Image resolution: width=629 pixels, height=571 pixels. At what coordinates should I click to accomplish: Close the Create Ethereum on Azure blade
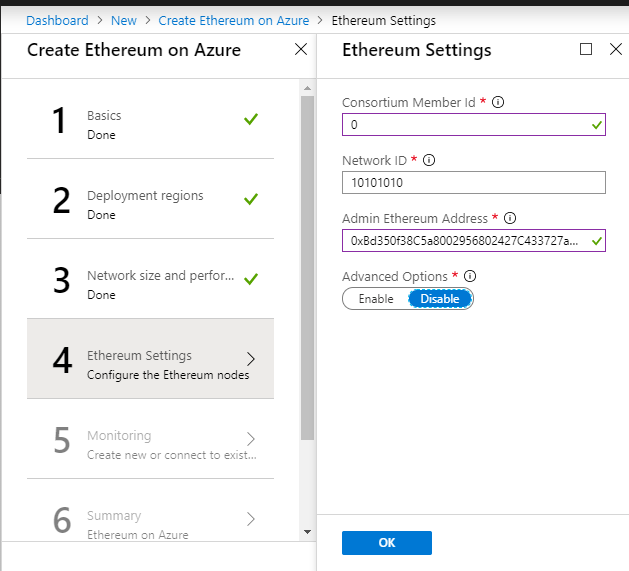[300, 49]
